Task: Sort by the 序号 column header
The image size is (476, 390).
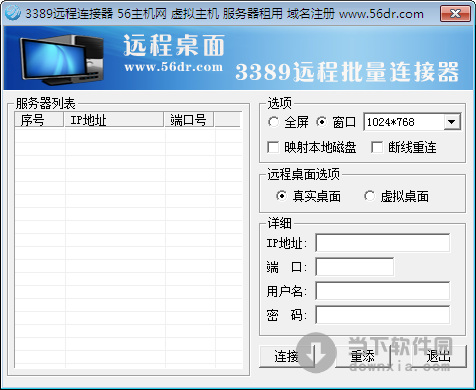Action: pos(39,120)
